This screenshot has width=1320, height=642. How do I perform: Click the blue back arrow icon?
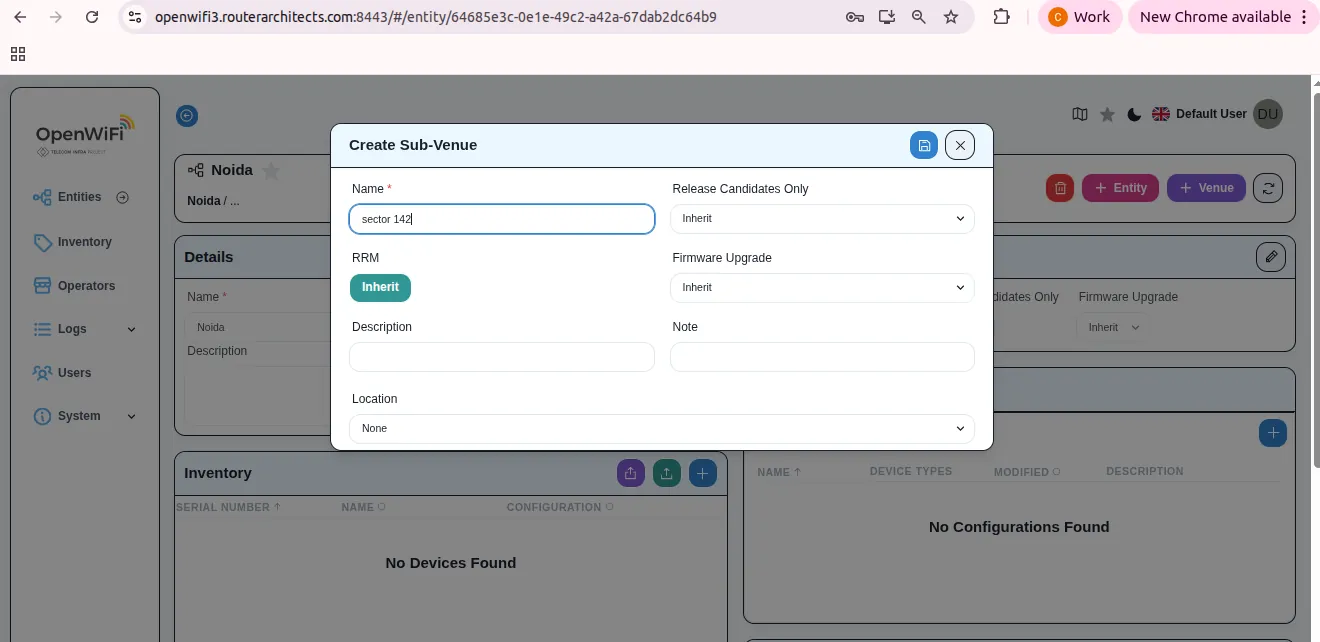[x=187, y=116]
